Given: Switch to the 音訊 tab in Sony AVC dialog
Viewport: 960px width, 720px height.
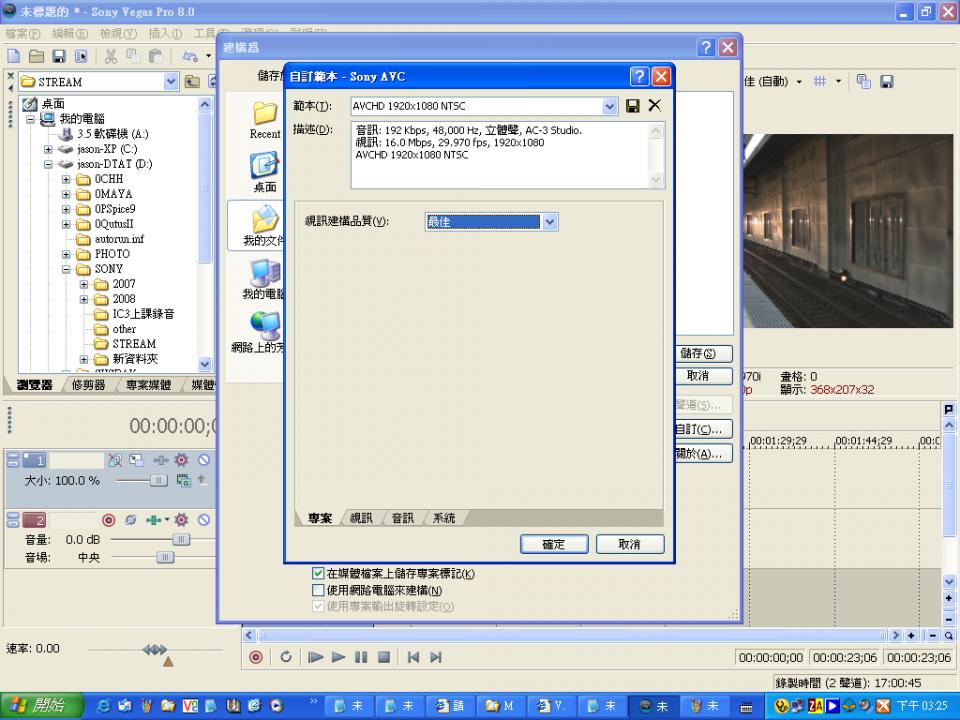Looking at the screenshot, I should tap(403, 518).
